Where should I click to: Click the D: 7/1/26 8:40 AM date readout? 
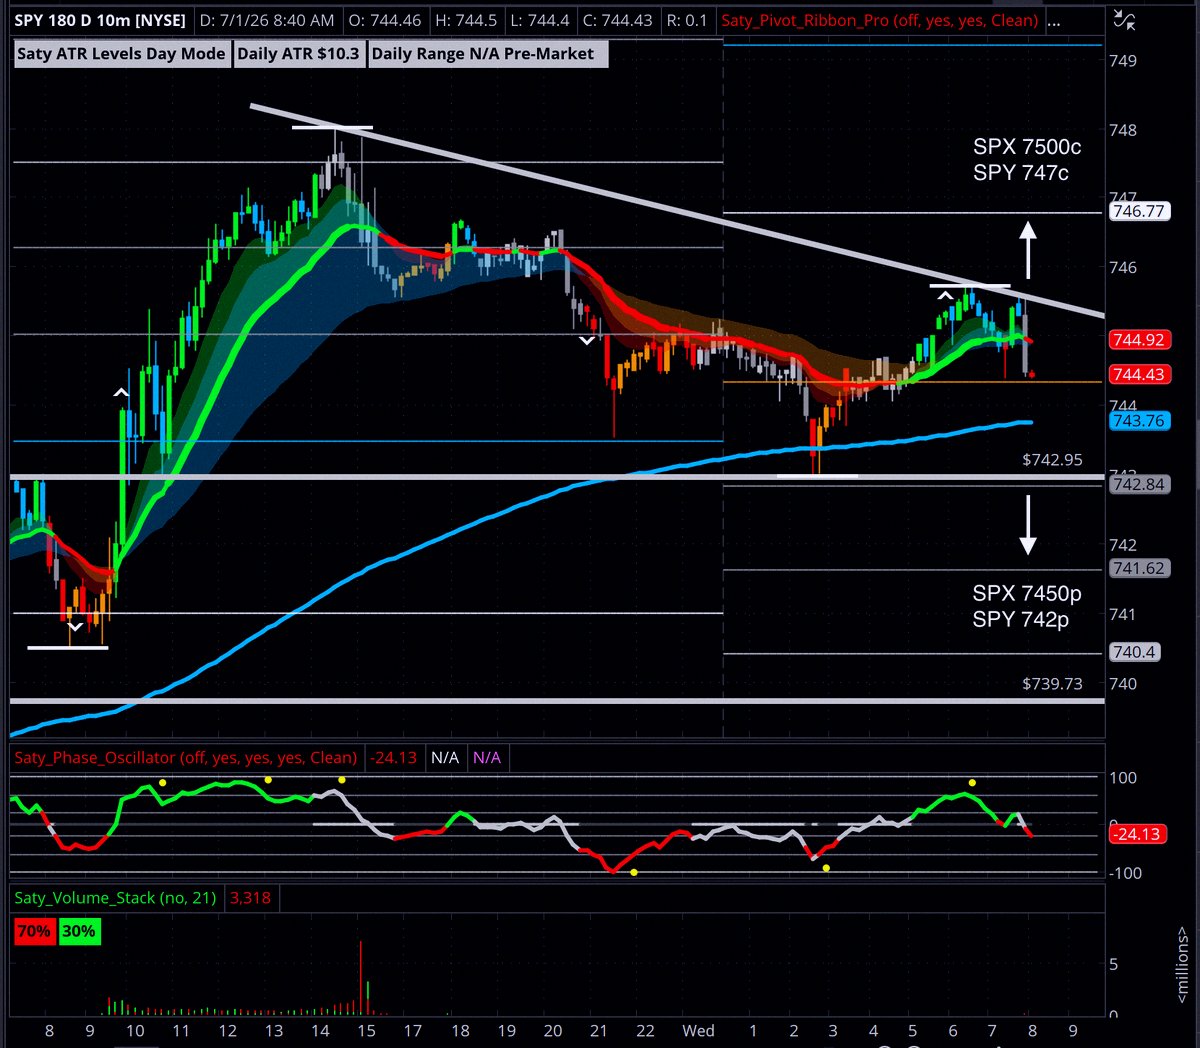267,20
